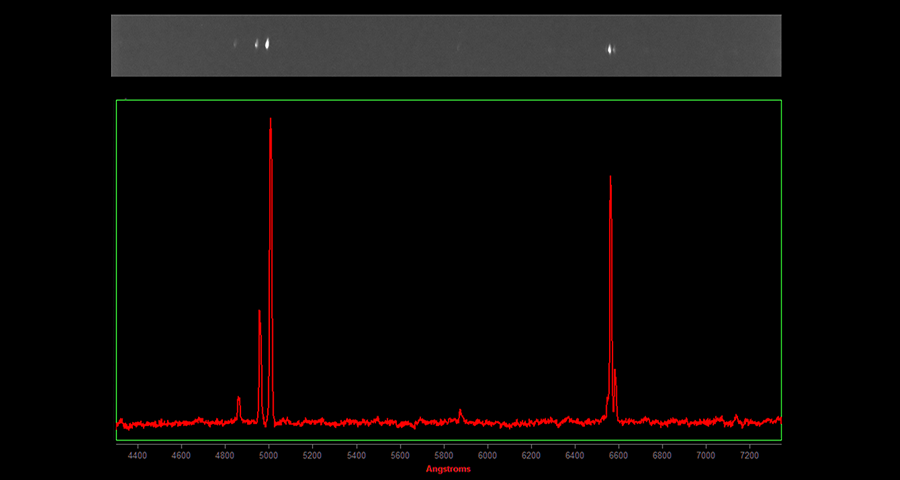Click the 7000 axis tick label
900x480 pixels.
point(706,455)
